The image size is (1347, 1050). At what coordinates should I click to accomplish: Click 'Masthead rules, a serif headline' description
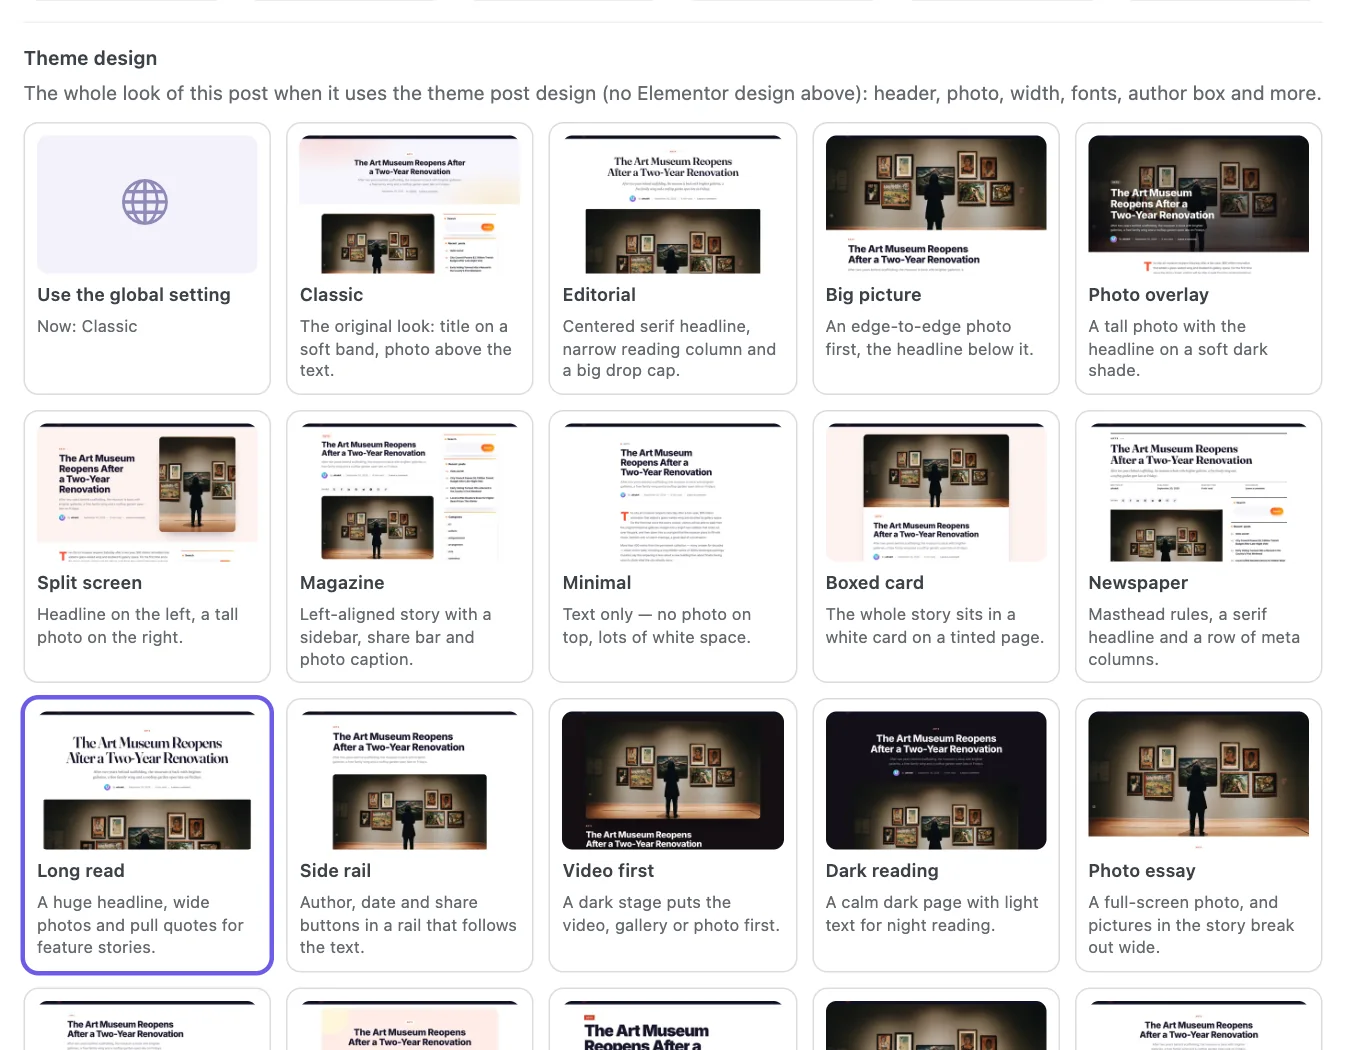click(1194, 637)
